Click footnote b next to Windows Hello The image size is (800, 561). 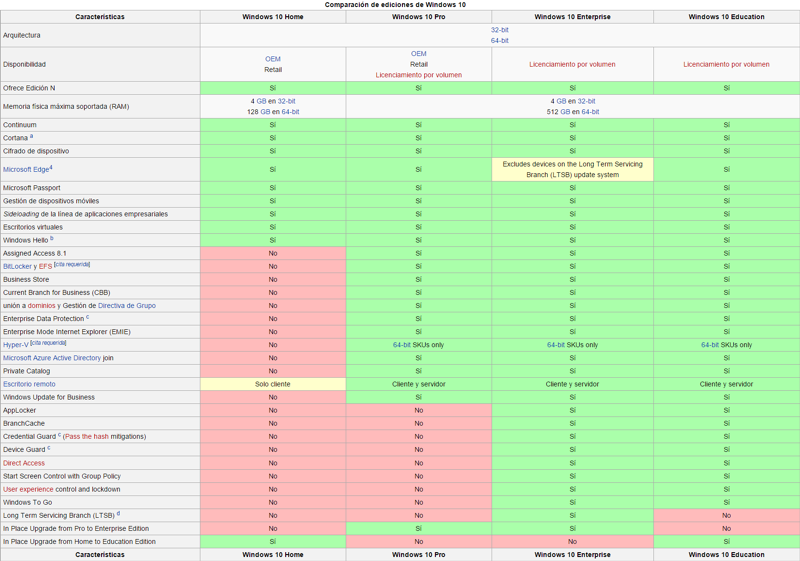point(52,238)
